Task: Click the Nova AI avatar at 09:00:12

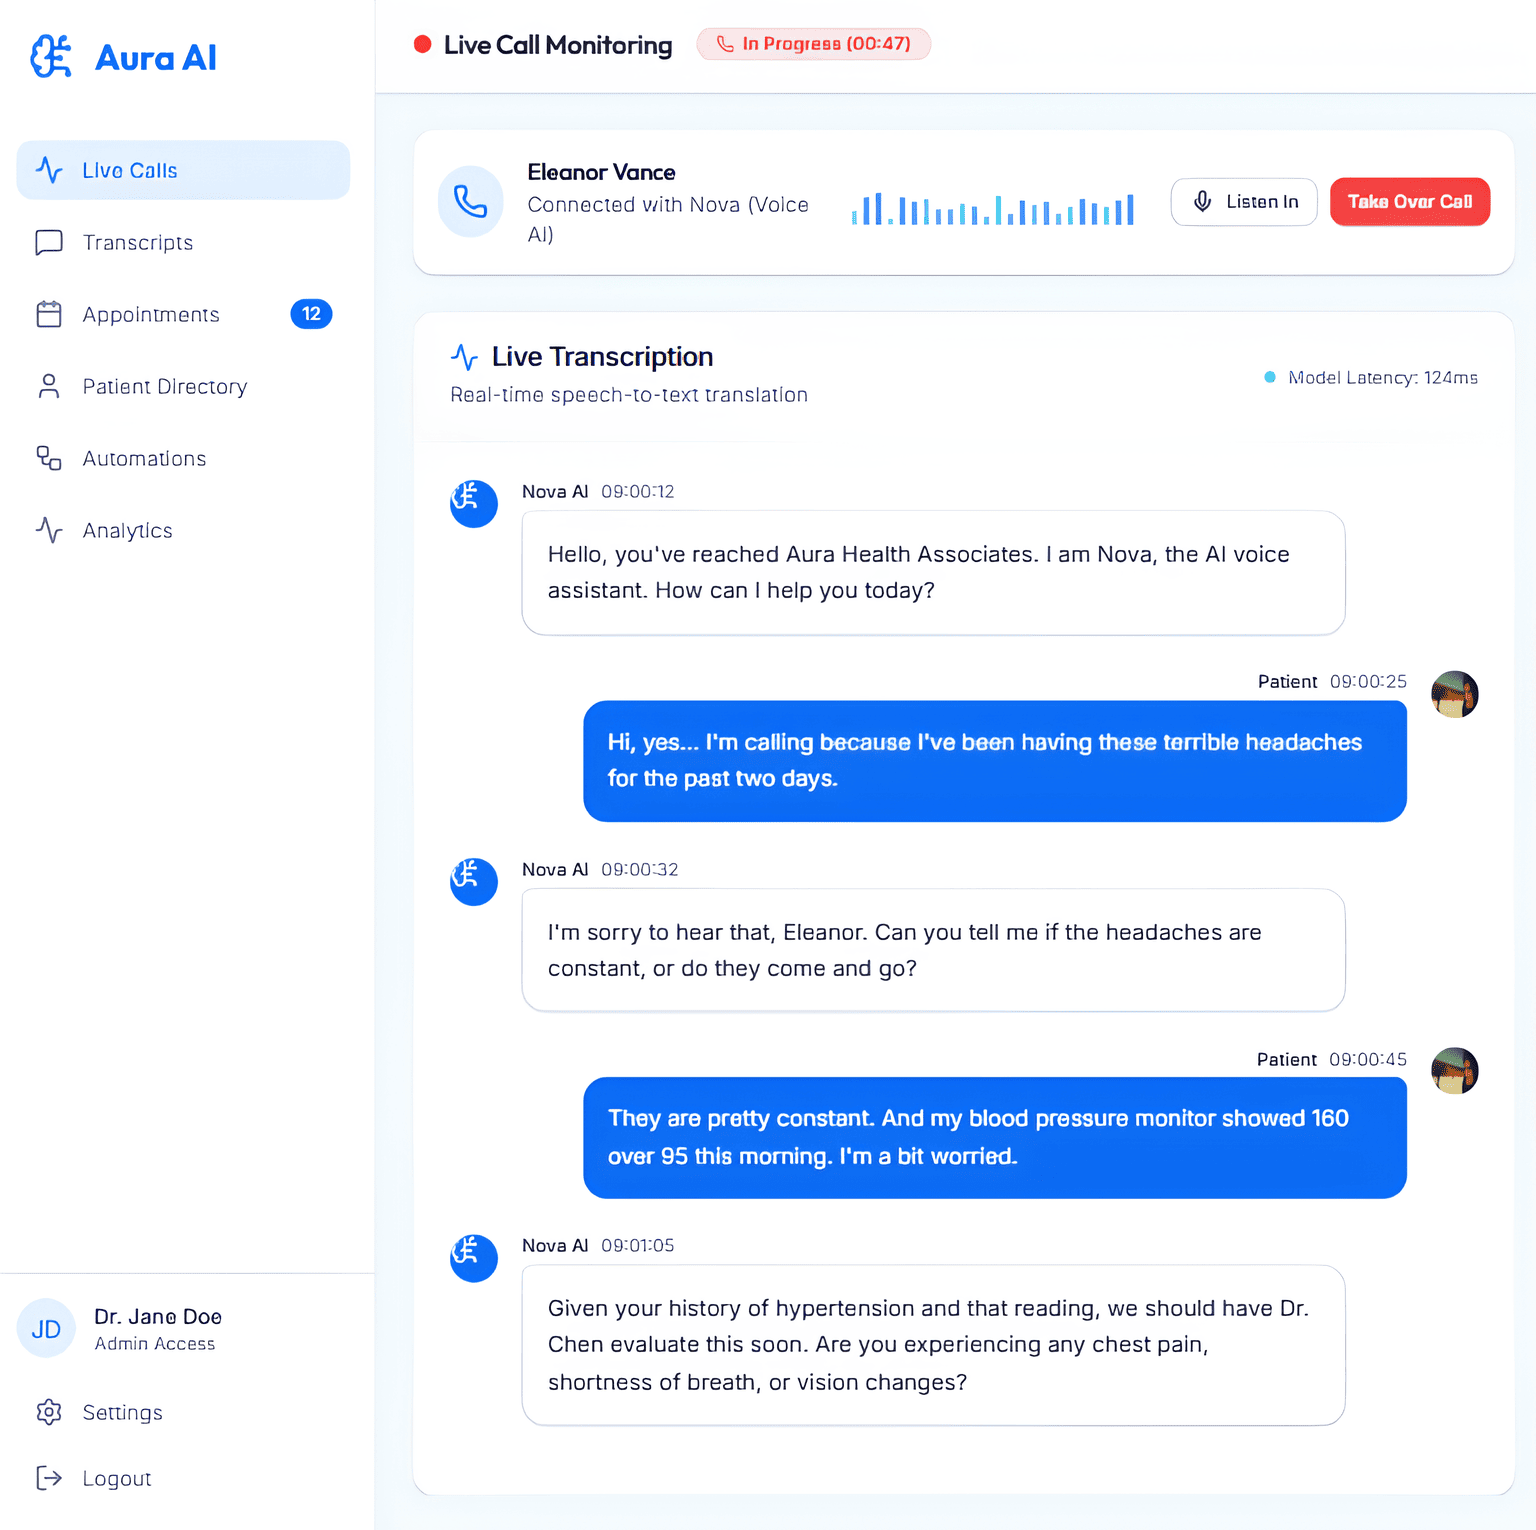Action: 473,503
